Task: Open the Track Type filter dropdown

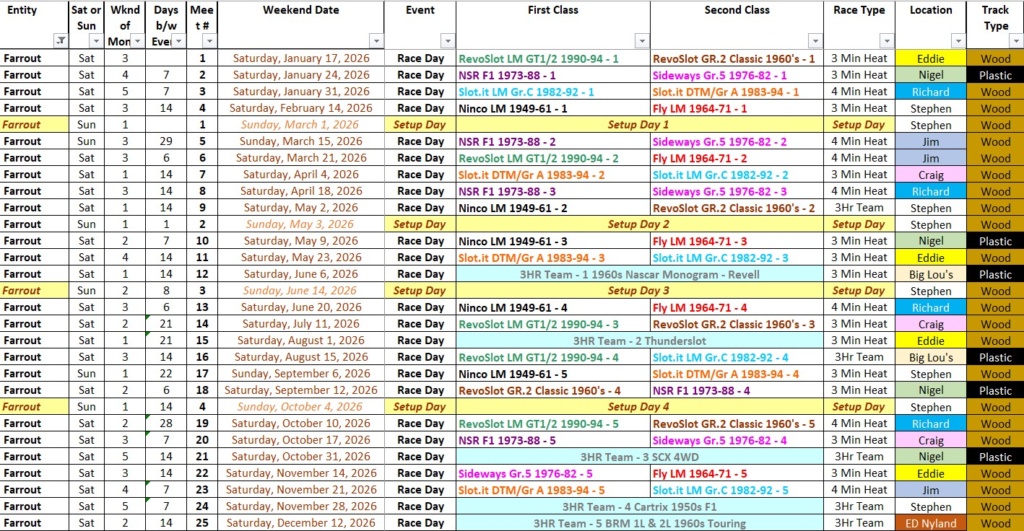Action: click(x=1015, y=41)
